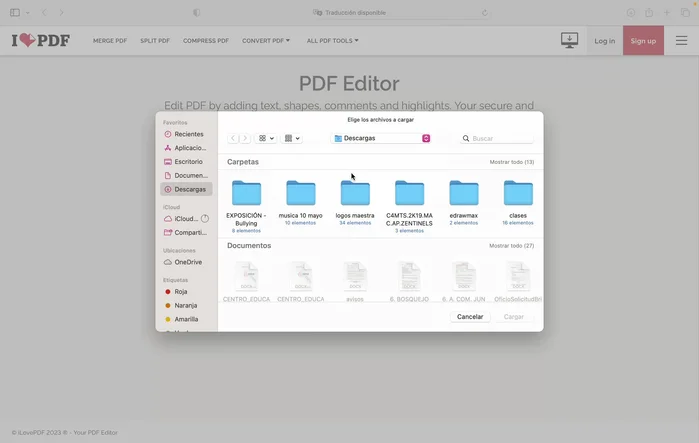Open COMPRESS PDF tool page
The image size is (699, 443).
click(206, 41)
